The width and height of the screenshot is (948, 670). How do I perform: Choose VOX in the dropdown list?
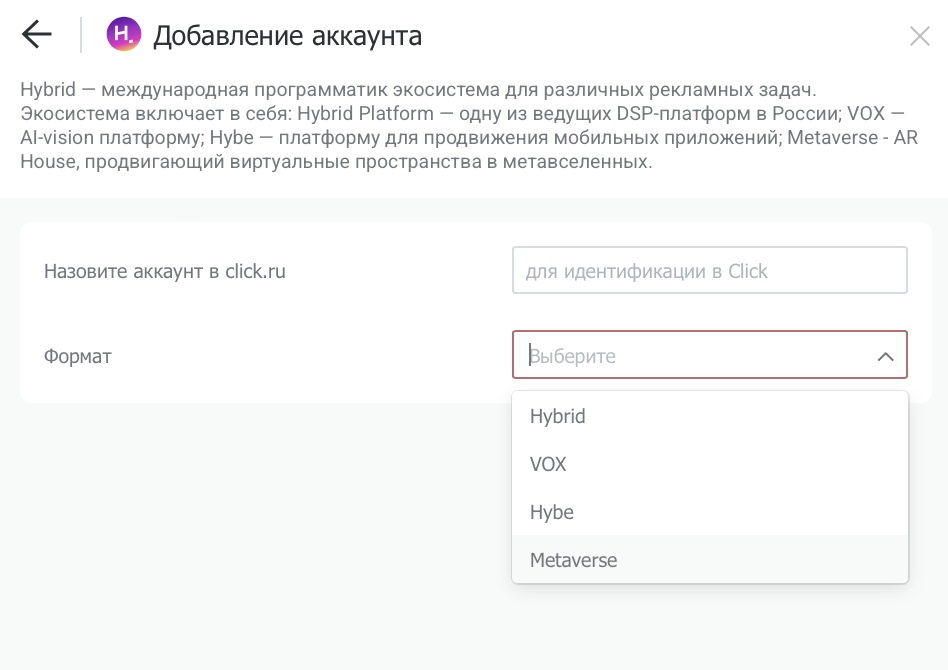pos(710,464)
